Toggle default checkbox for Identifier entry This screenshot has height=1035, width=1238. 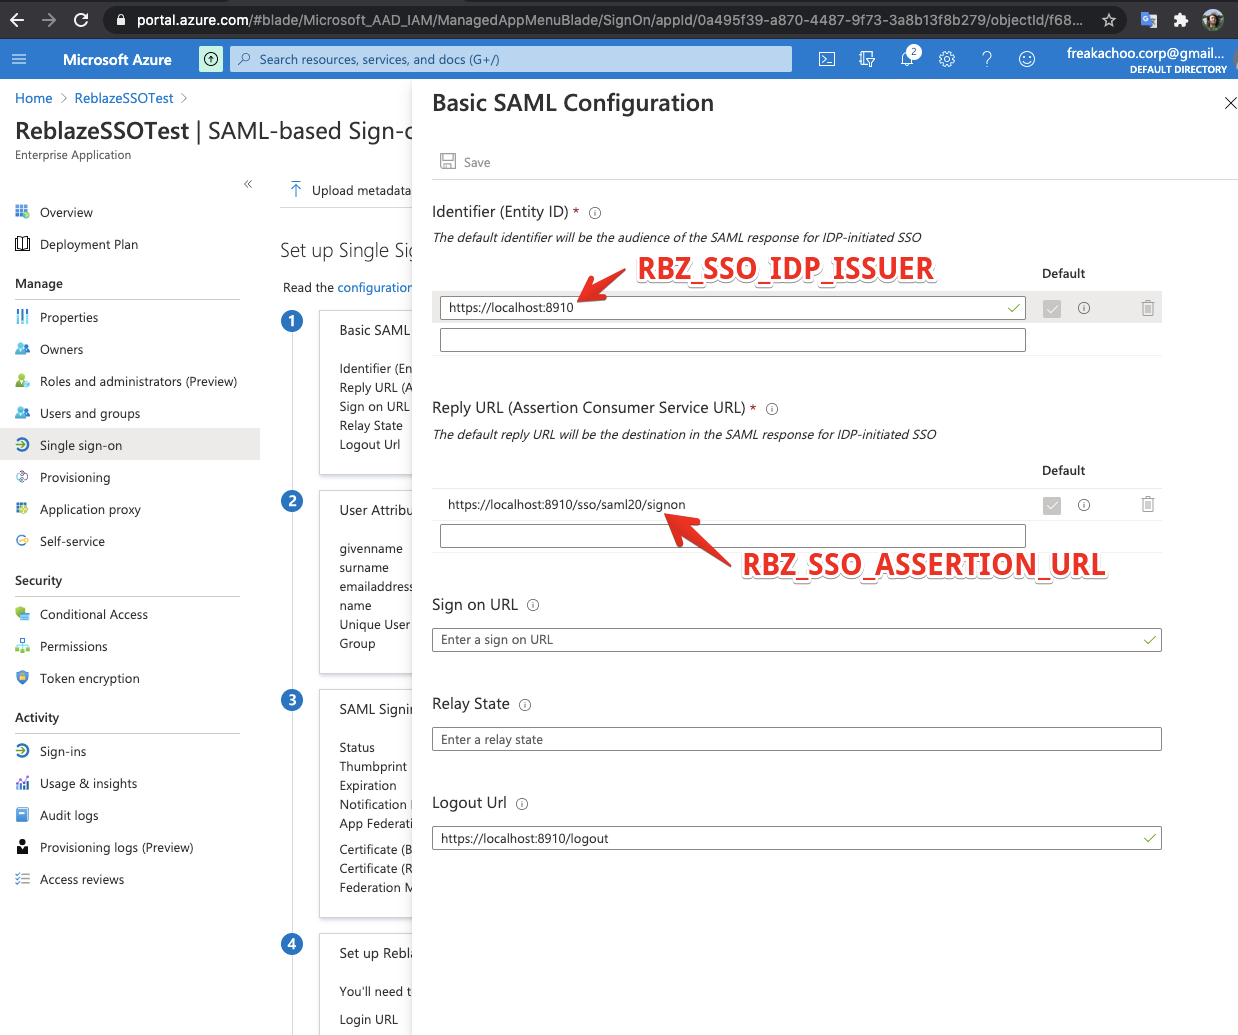(x=1052, y=308)
